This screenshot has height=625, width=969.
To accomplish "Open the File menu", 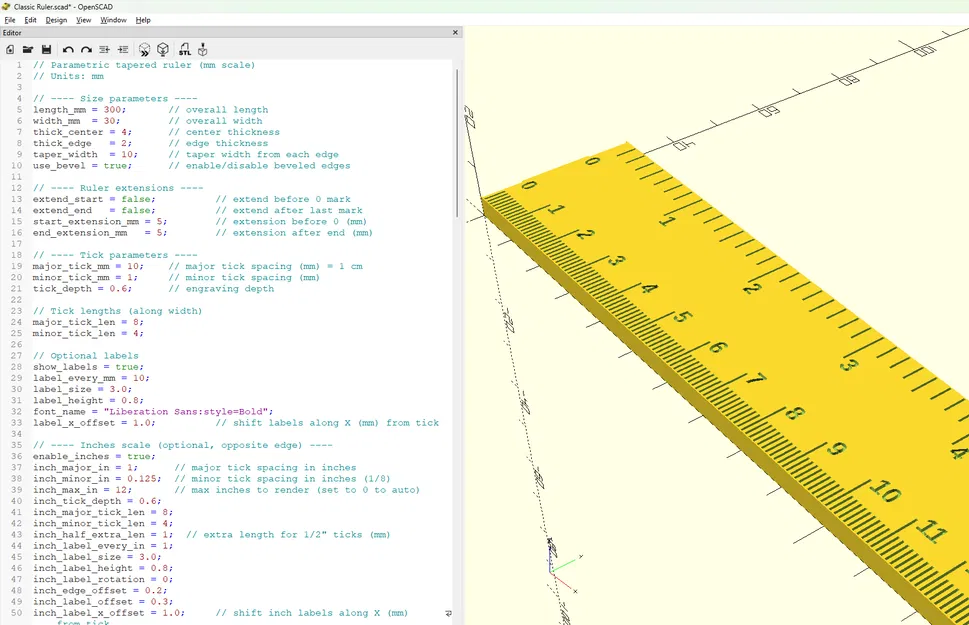I will tap(10, 20).
